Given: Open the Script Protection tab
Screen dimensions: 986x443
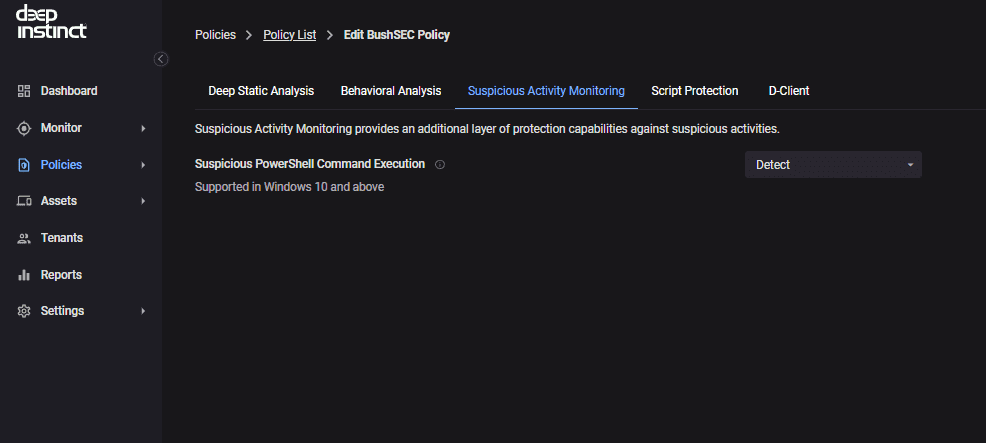Looking at the screenshot, I should pyautogui.click(x=695, y=91).
